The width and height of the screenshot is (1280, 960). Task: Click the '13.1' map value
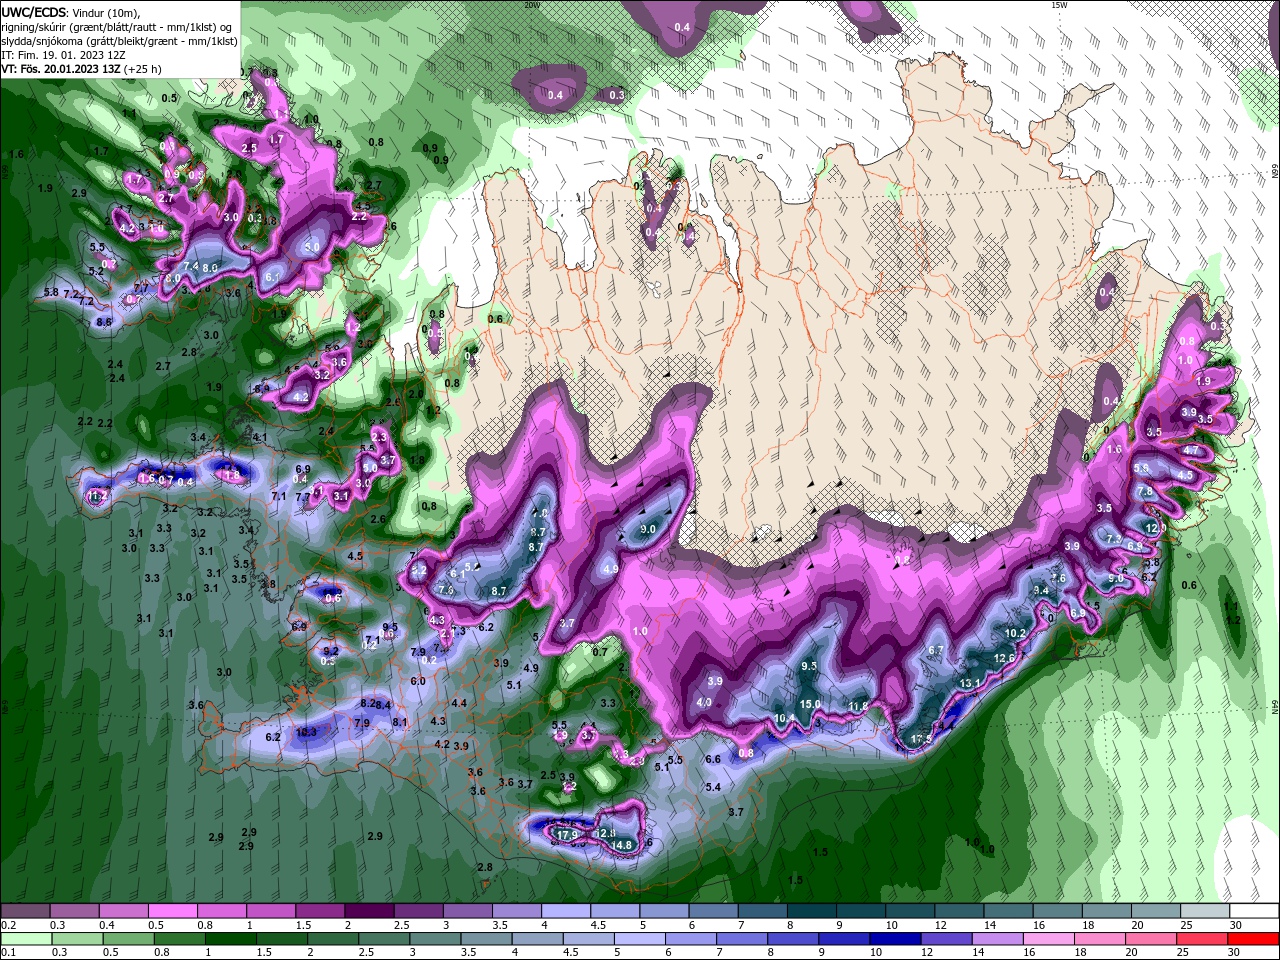970,684
